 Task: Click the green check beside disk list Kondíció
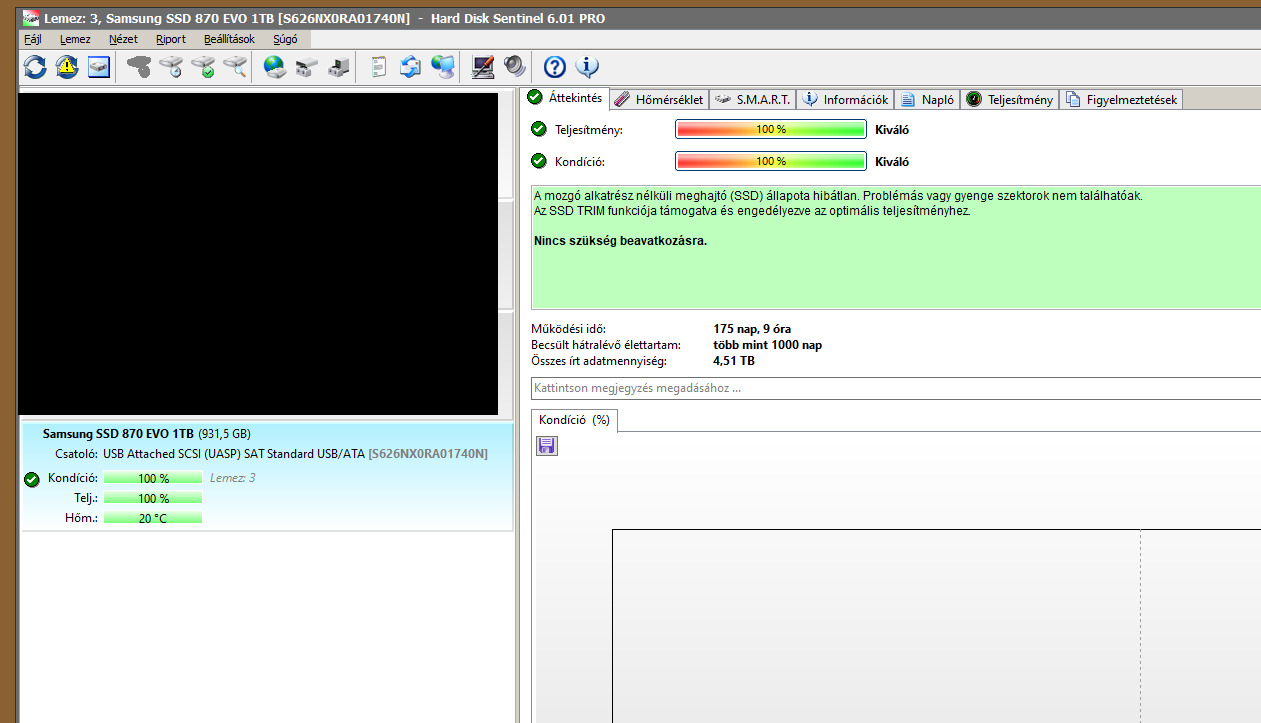(32, 479)
